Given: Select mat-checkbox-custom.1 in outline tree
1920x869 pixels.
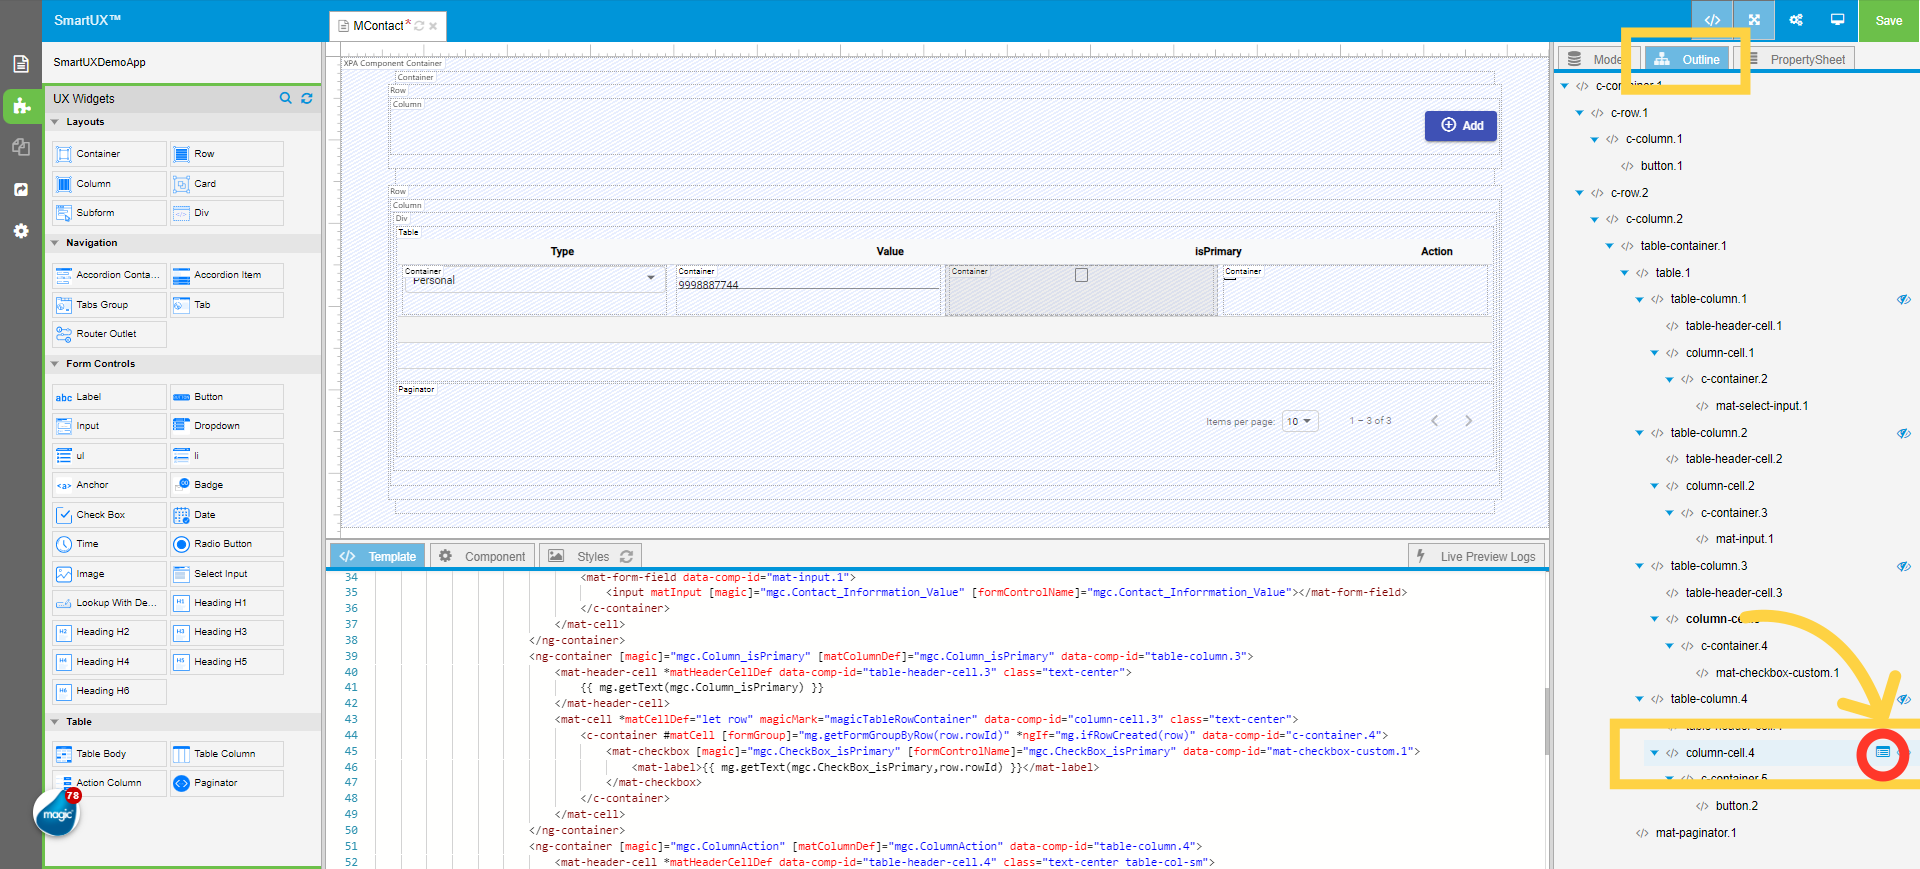Looking at the screenshot, I should click(x=1777, y=673).
